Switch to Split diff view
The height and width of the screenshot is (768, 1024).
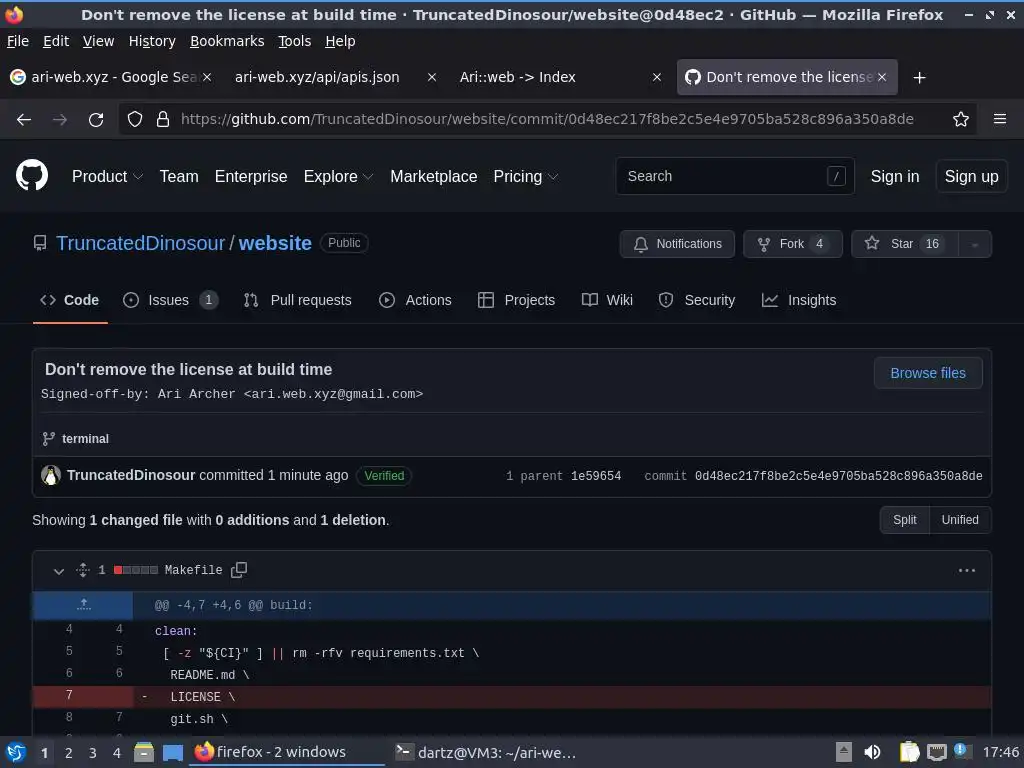tap(904, 520)
